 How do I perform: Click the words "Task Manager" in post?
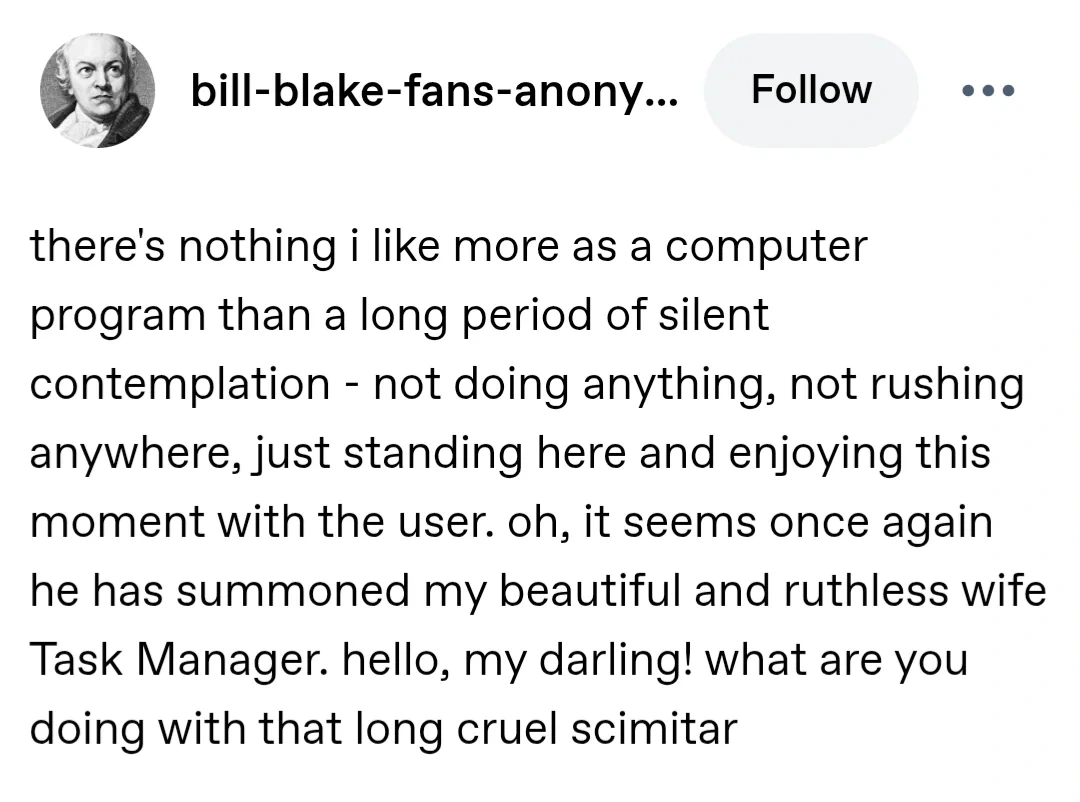click(178, 661)
